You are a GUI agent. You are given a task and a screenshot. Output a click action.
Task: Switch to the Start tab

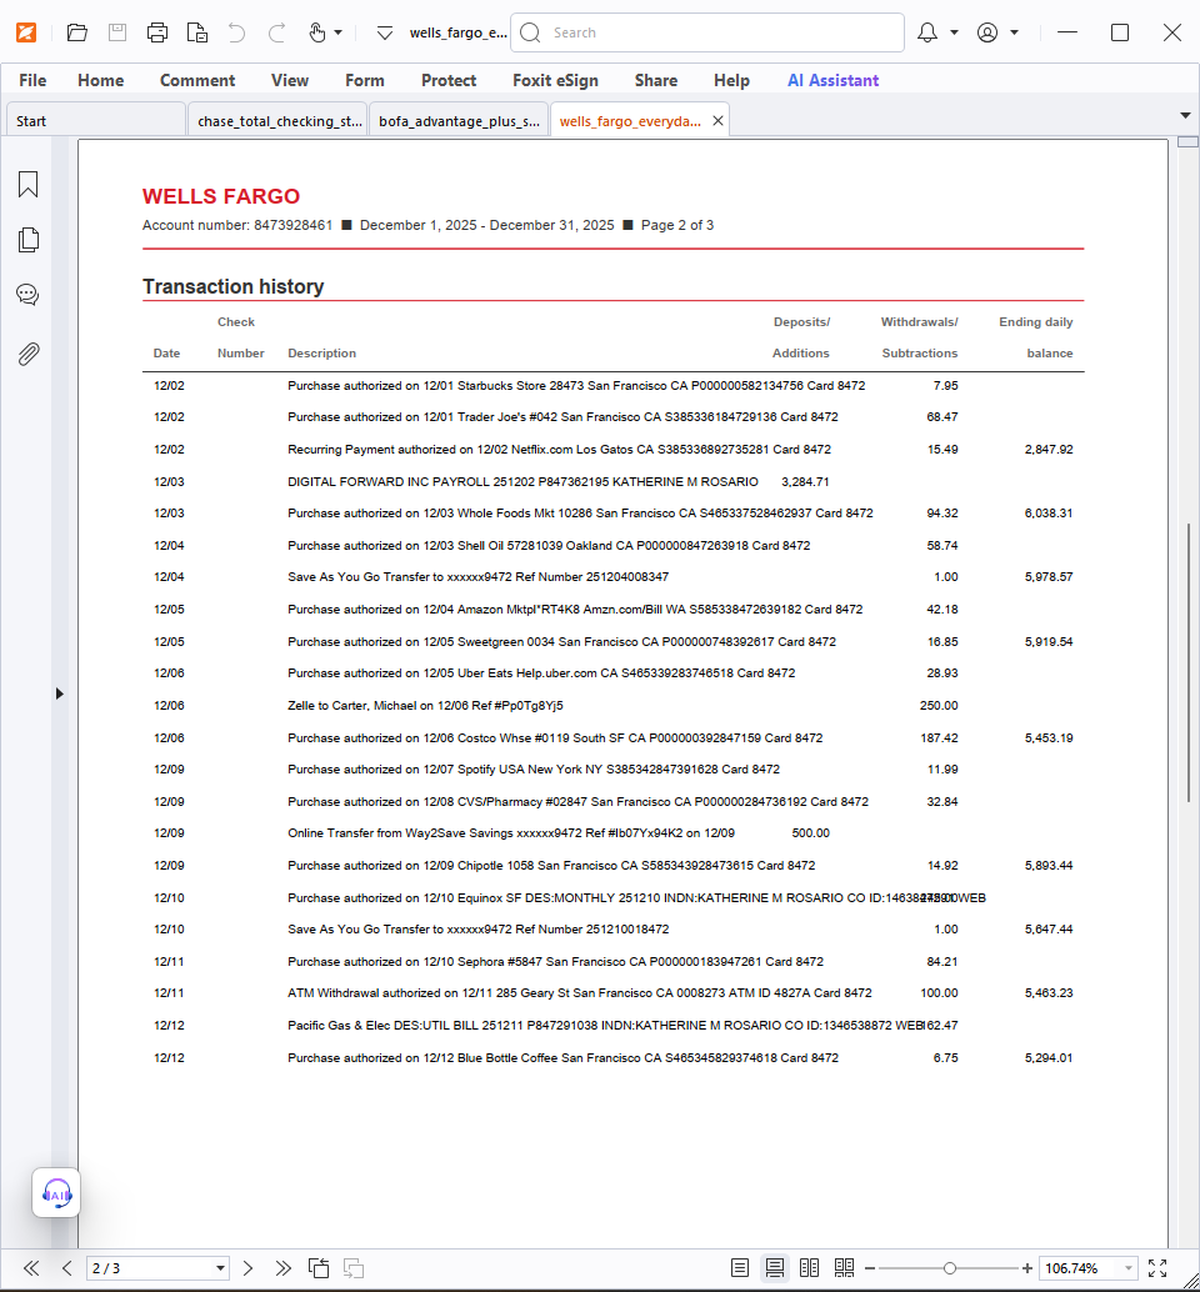(x=96, y=121)
